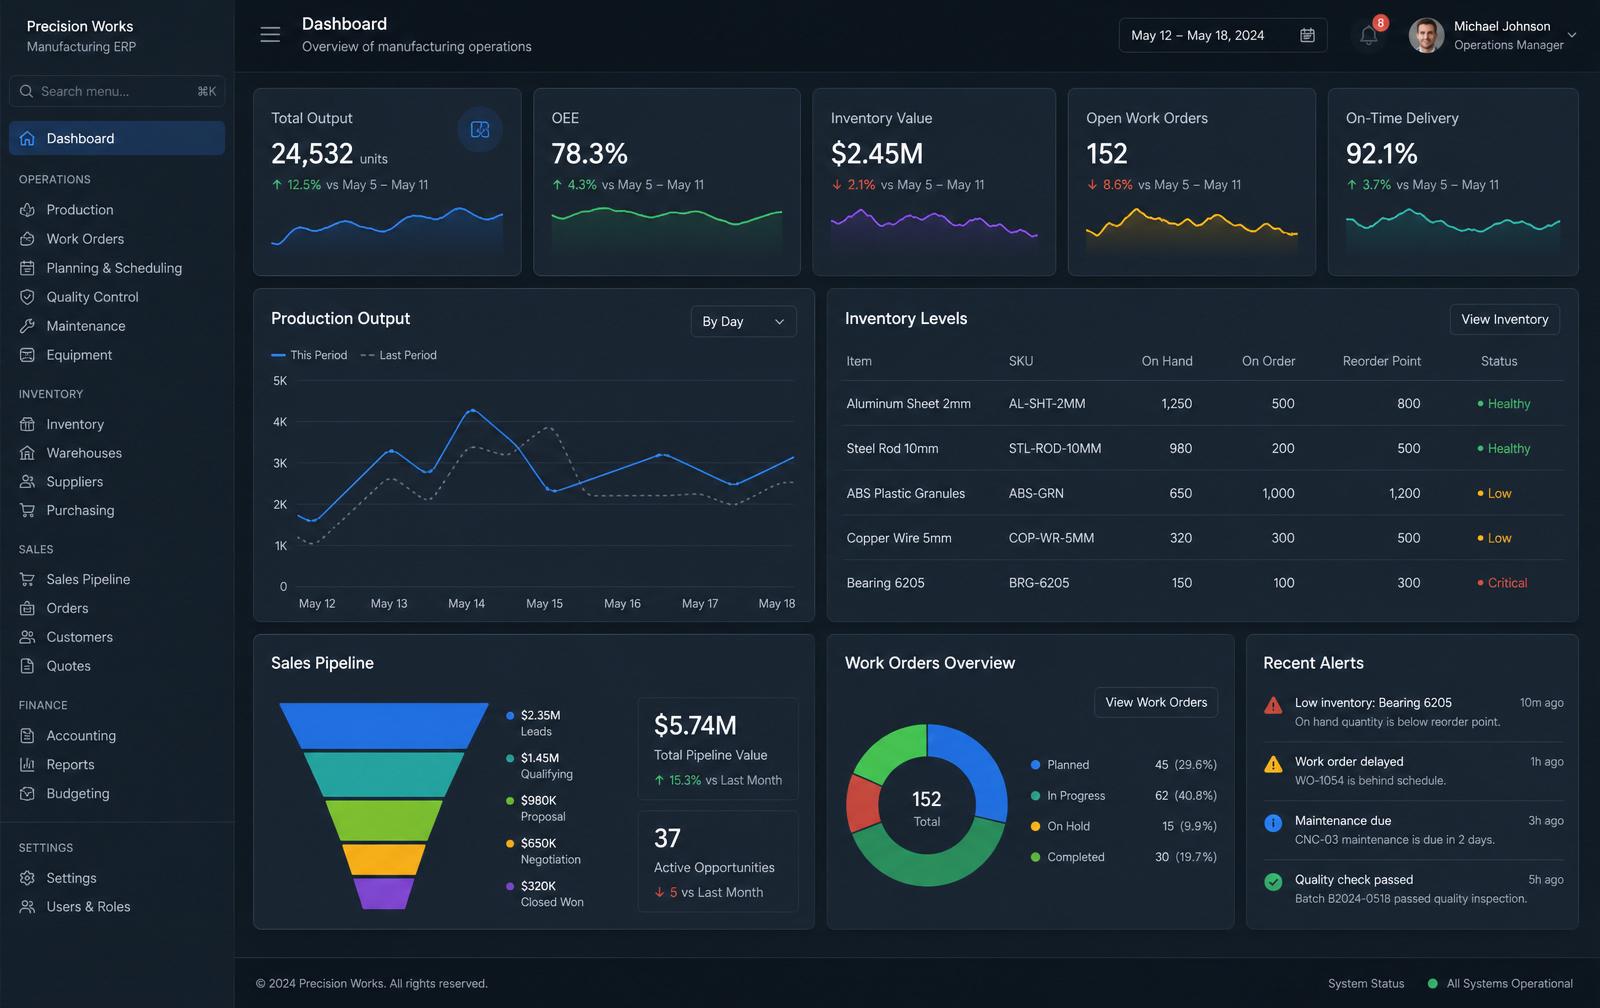
Task: Click the Reports bar chart icon
Action: pos(28,765)
